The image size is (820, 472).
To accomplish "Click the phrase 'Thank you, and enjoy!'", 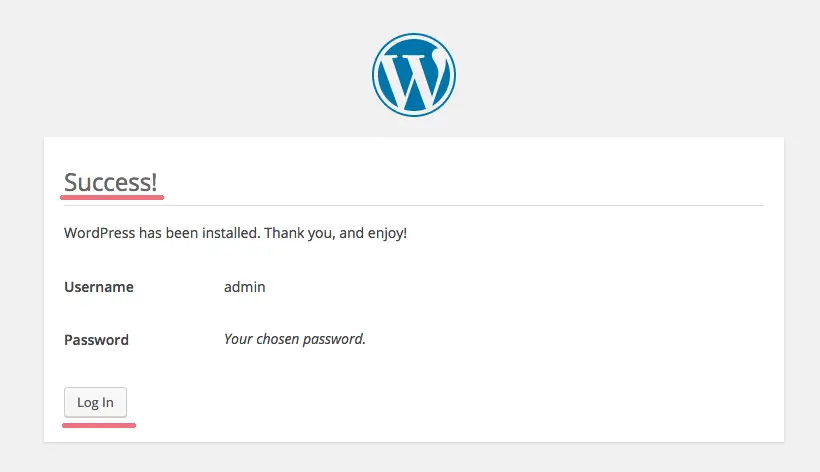I will (335, 233).
